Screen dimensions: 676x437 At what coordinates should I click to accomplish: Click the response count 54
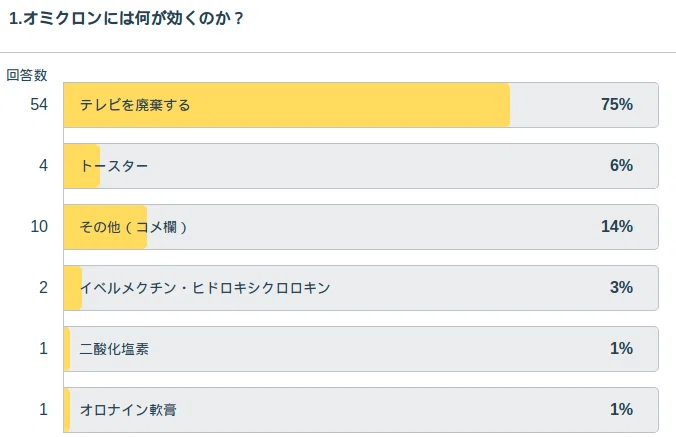click(39, 104)
